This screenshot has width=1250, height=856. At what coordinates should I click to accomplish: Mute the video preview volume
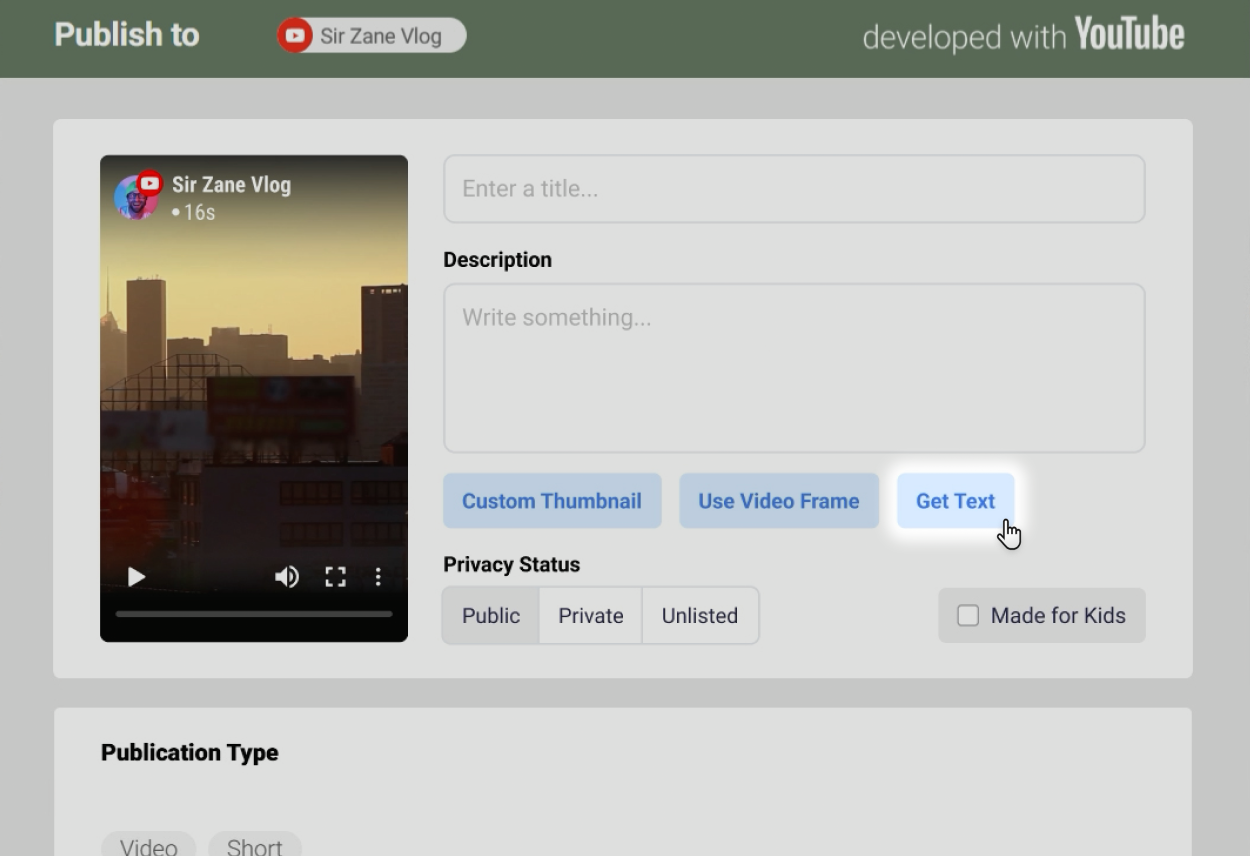(x=287, y=577)
